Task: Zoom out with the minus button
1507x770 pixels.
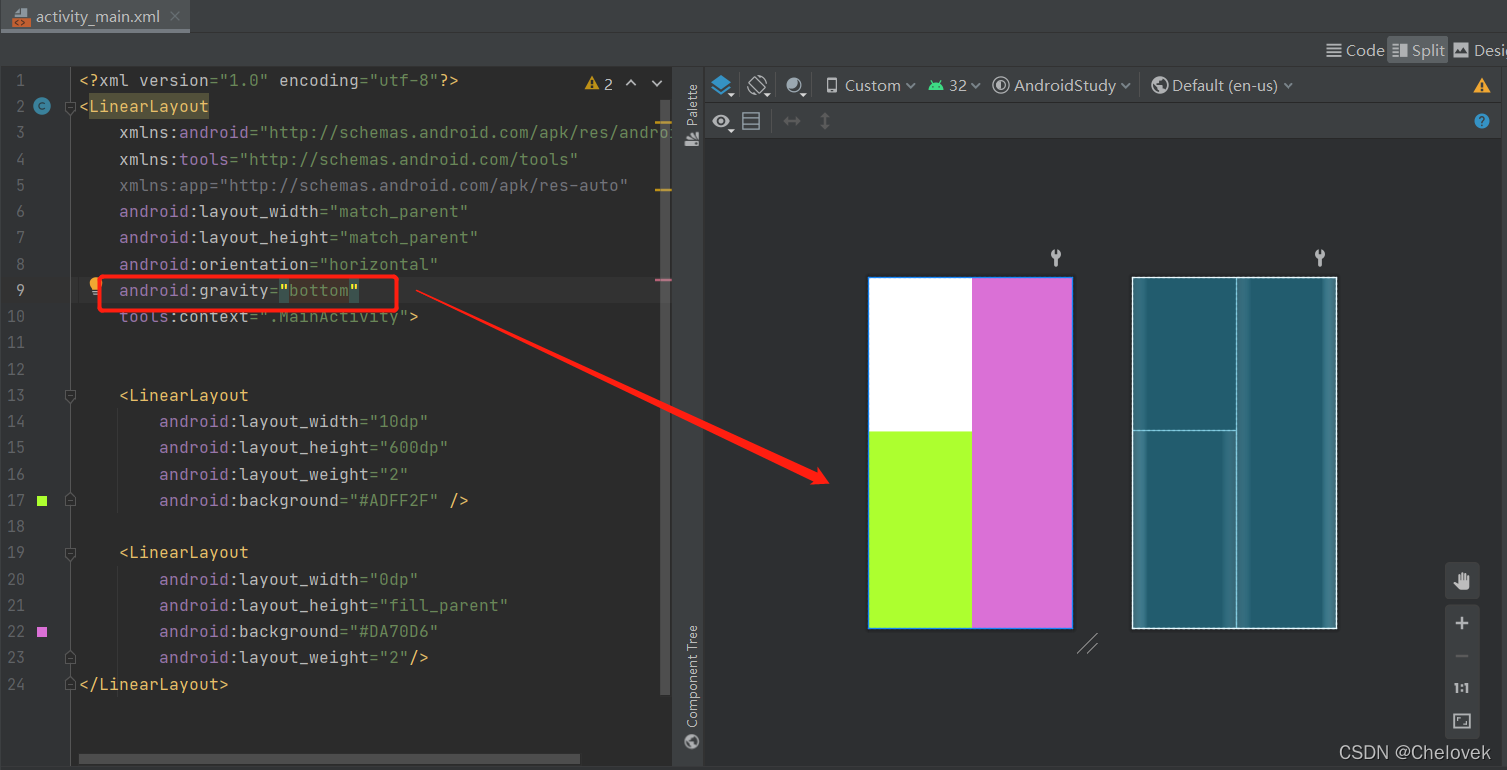Action: [x=1461, y=656]
